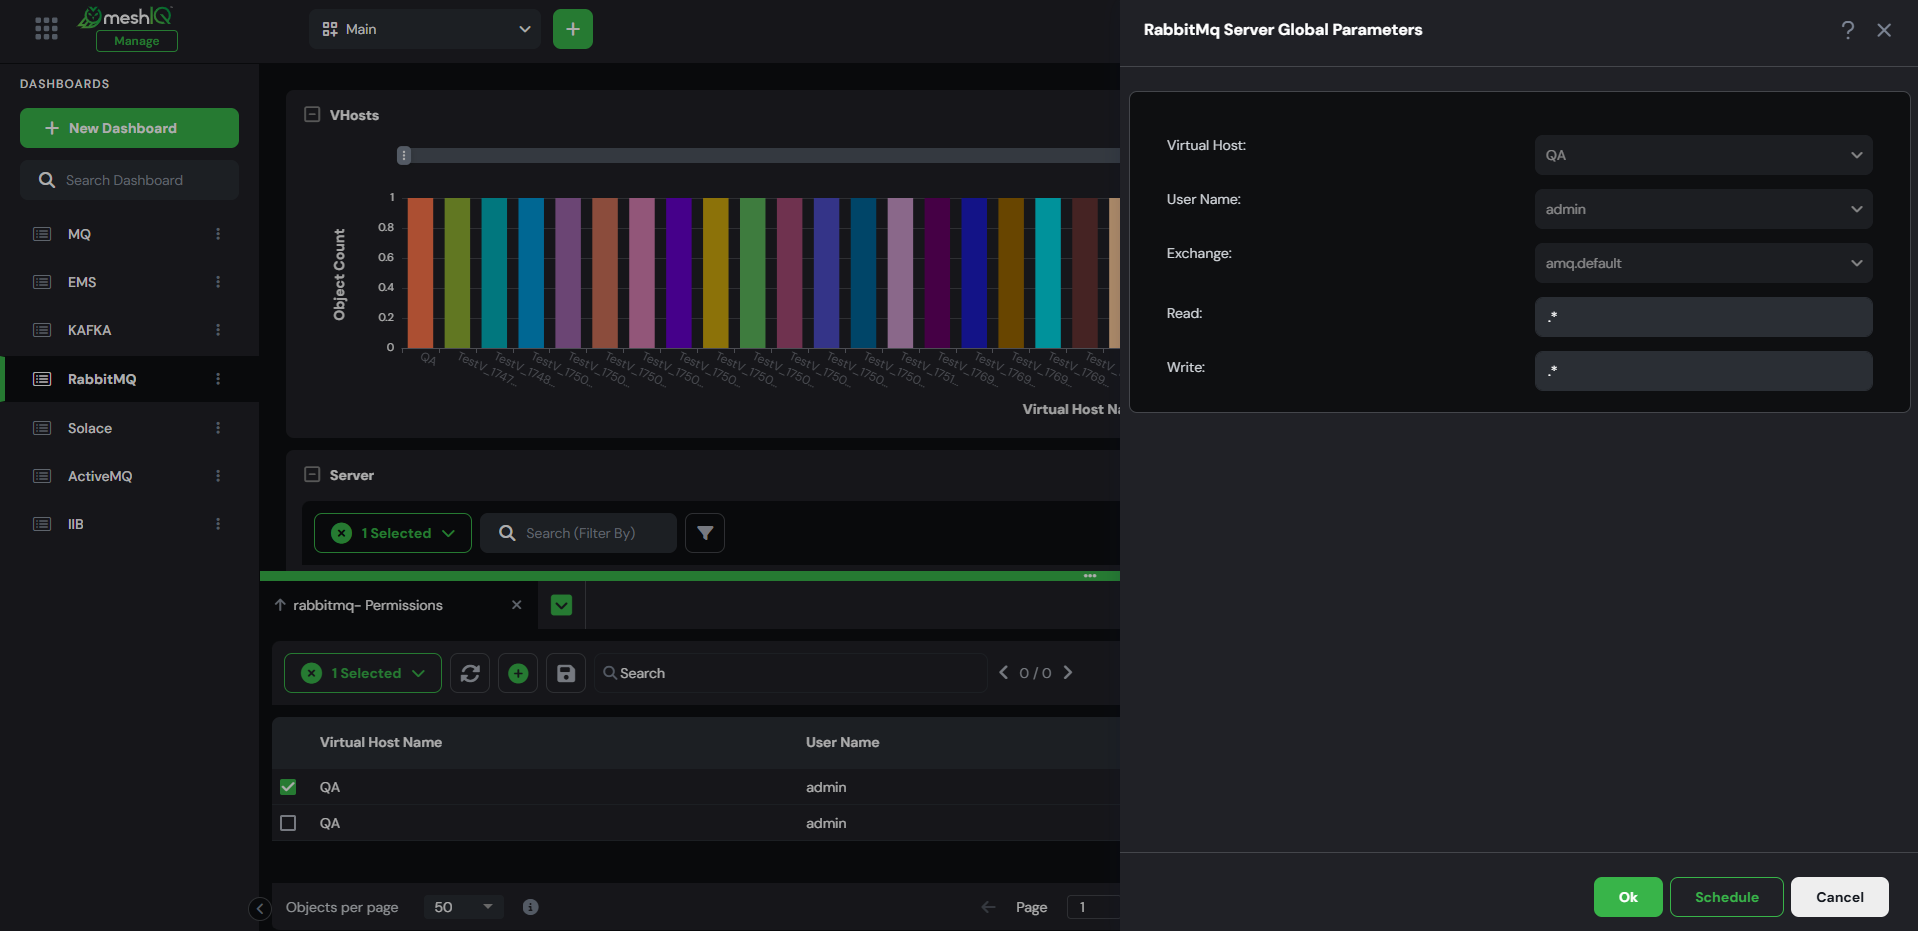Open the ActiveMQ dashboard options menu
The height and width of the screenshot is (931, 1918).
[x=218, y=476]
